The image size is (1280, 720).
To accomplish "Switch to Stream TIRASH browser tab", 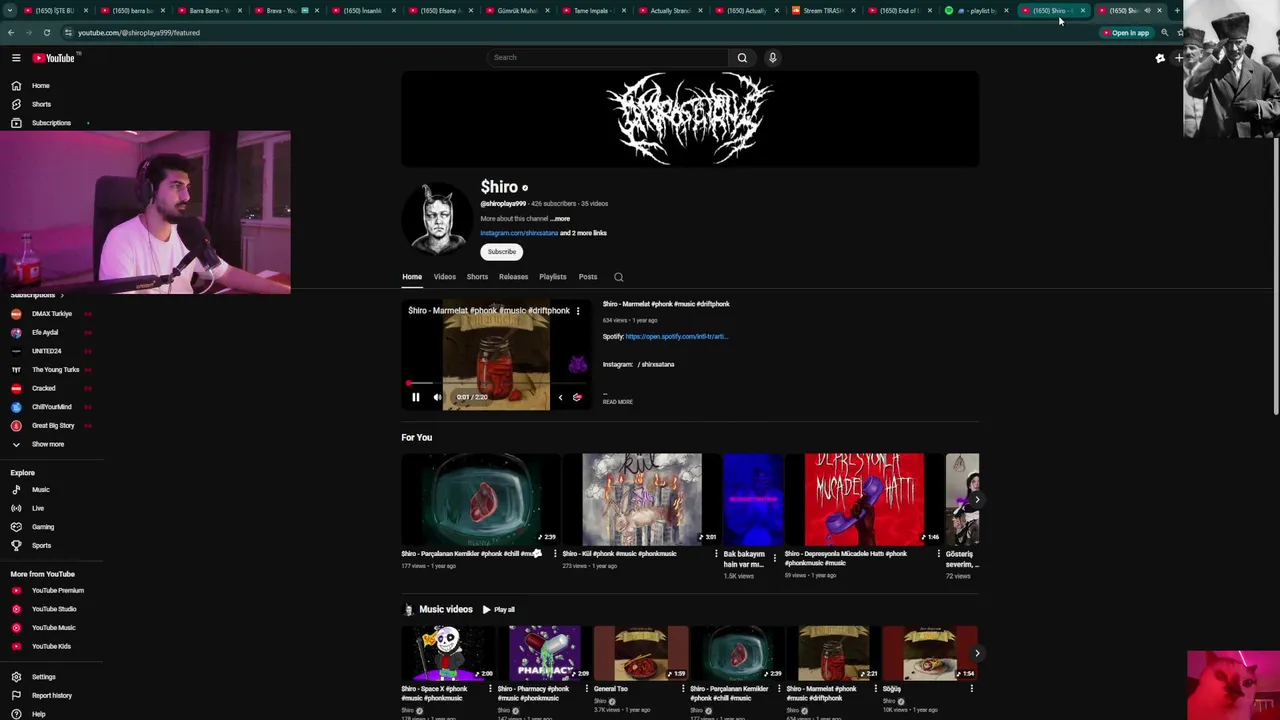I will 822,11.
